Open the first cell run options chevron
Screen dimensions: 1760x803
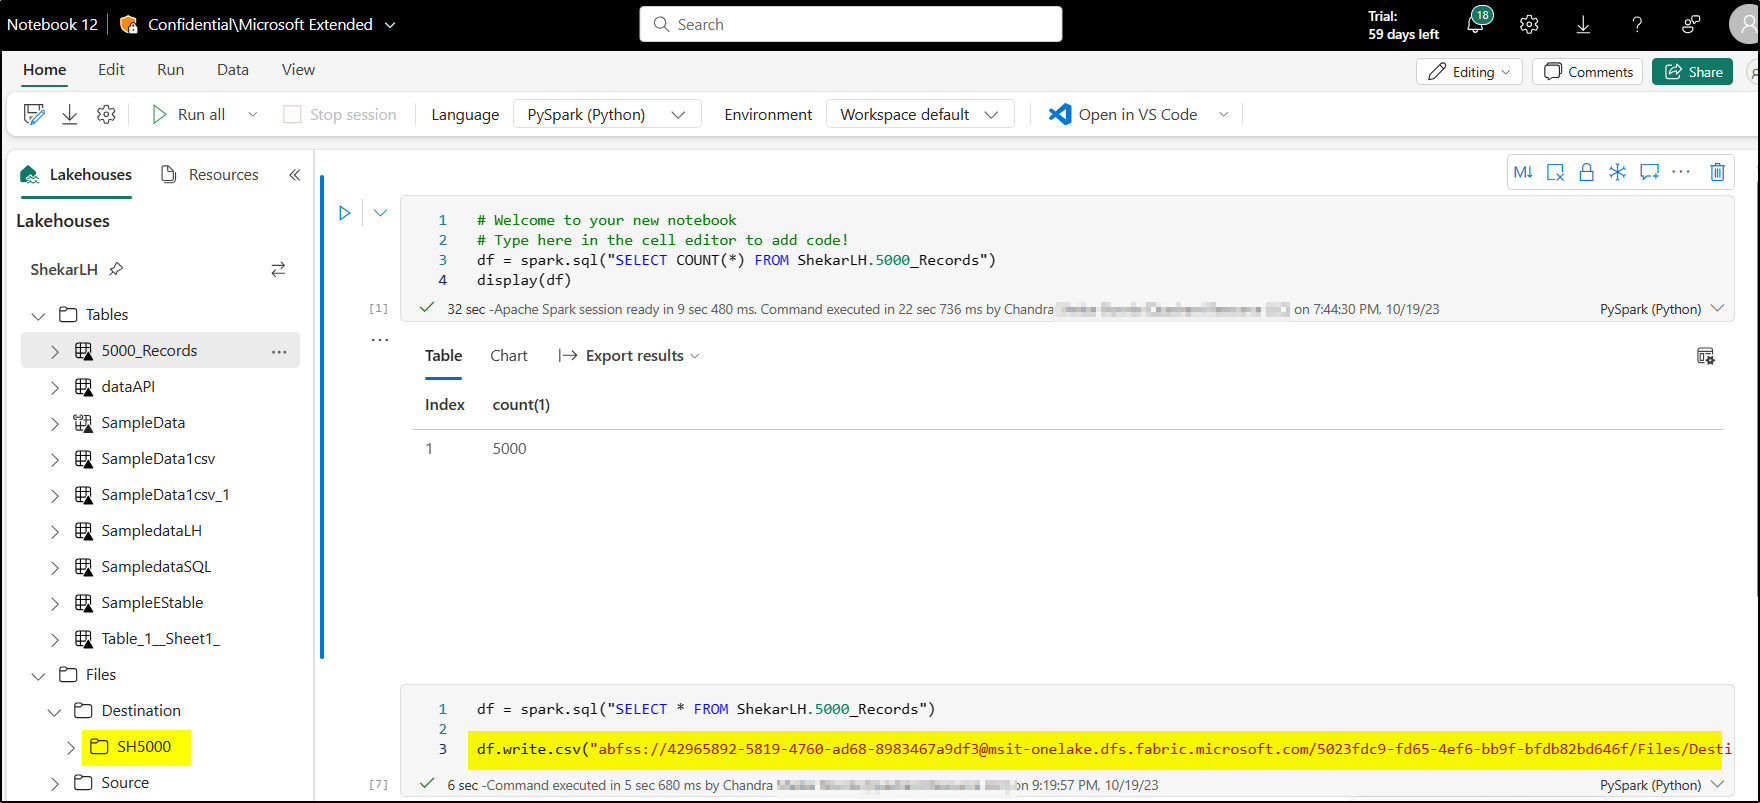(x=381, y=212)
